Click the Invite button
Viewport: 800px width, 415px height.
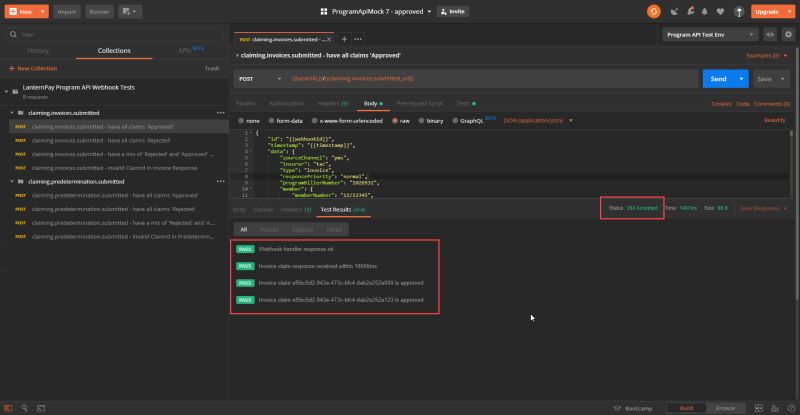click(453, 11)
